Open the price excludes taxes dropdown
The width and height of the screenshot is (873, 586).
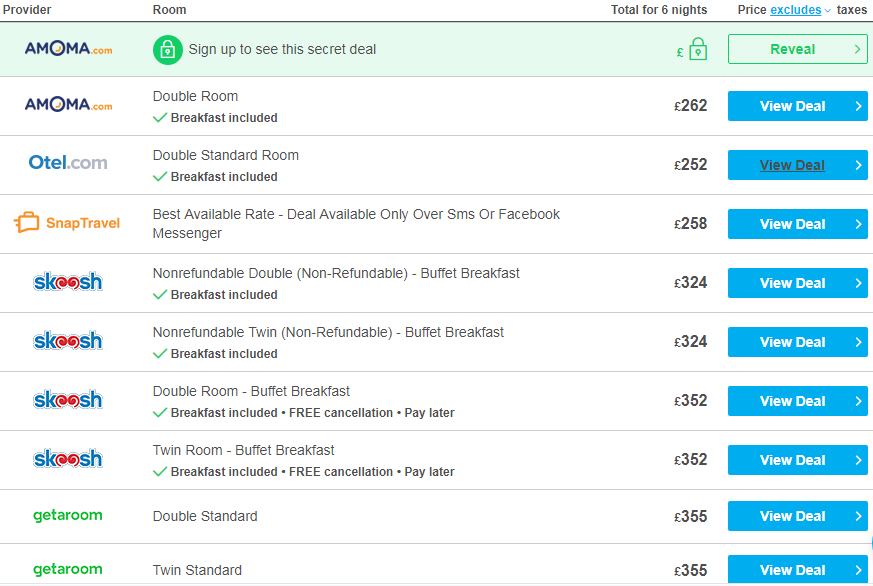800,10
